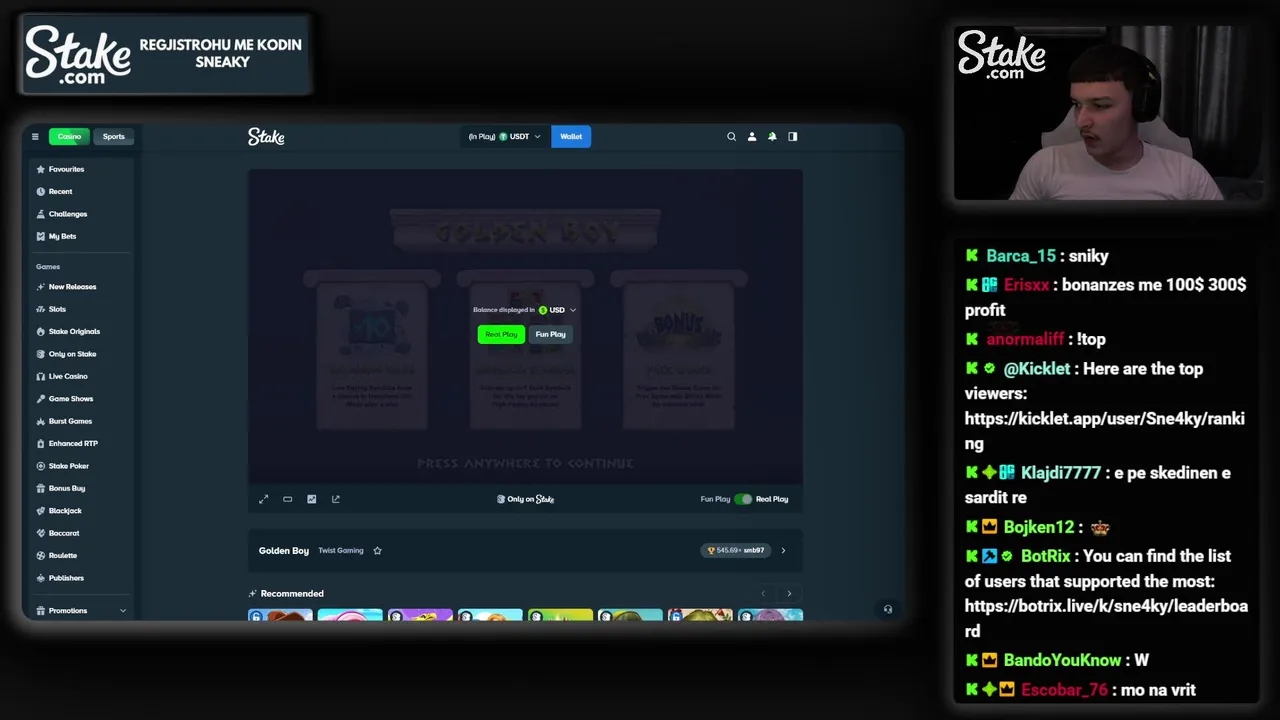
Task: Open first Recommended game thumbnail
Action: coord(280,615)
